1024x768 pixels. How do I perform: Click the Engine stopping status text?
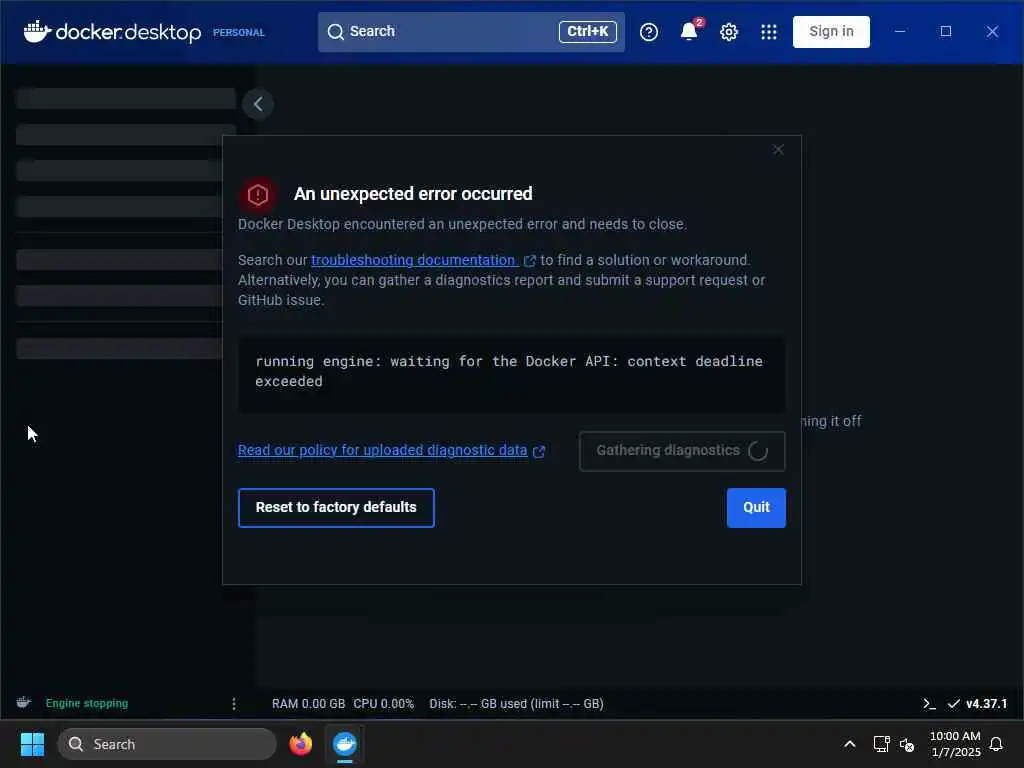87,703
